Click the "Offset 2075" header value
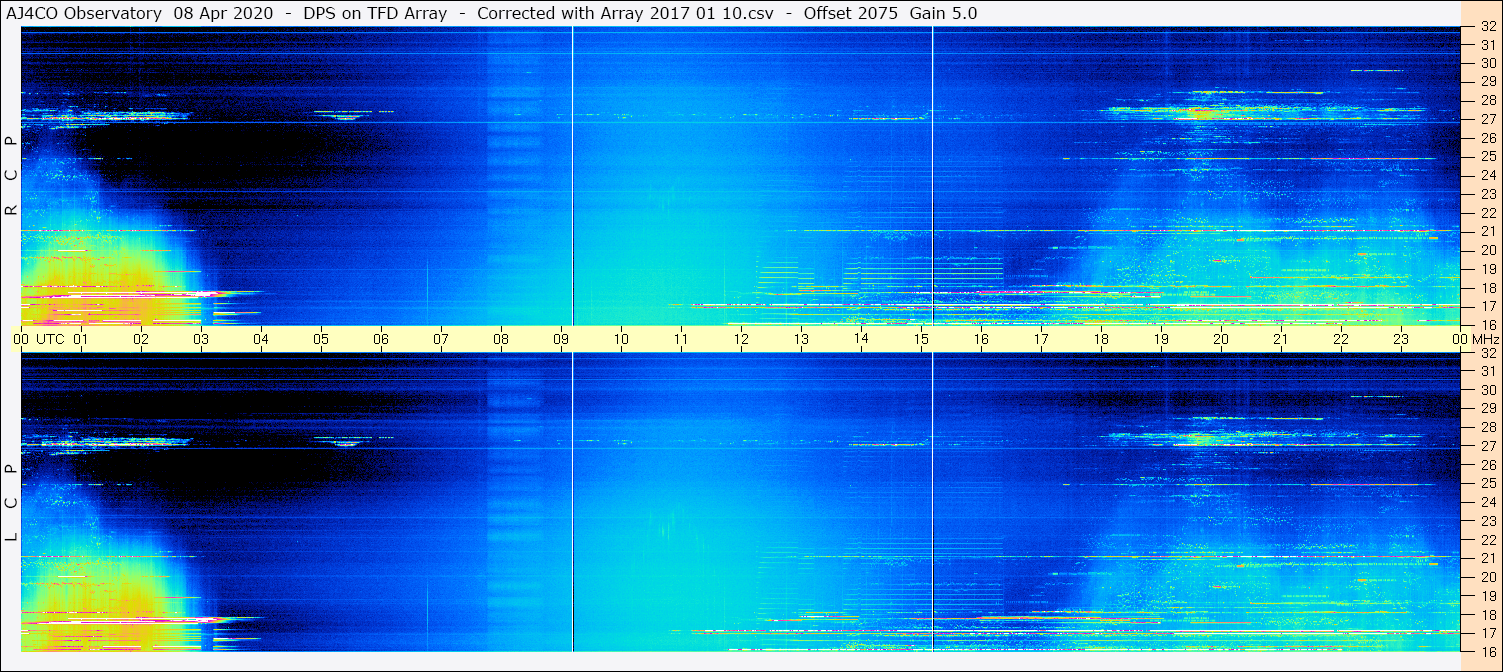 pos(851,13)
